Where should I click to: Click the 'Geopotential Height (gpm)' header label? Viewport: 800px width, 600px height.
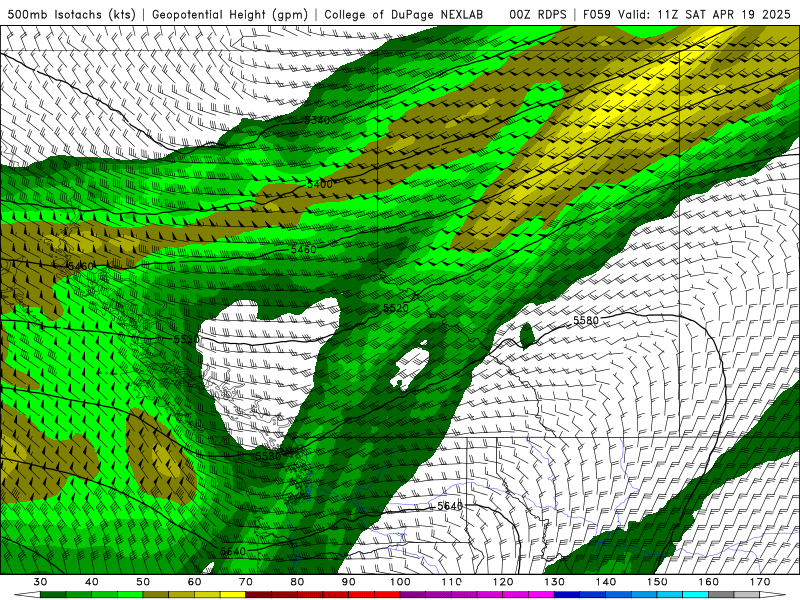[x=230, y=15]
